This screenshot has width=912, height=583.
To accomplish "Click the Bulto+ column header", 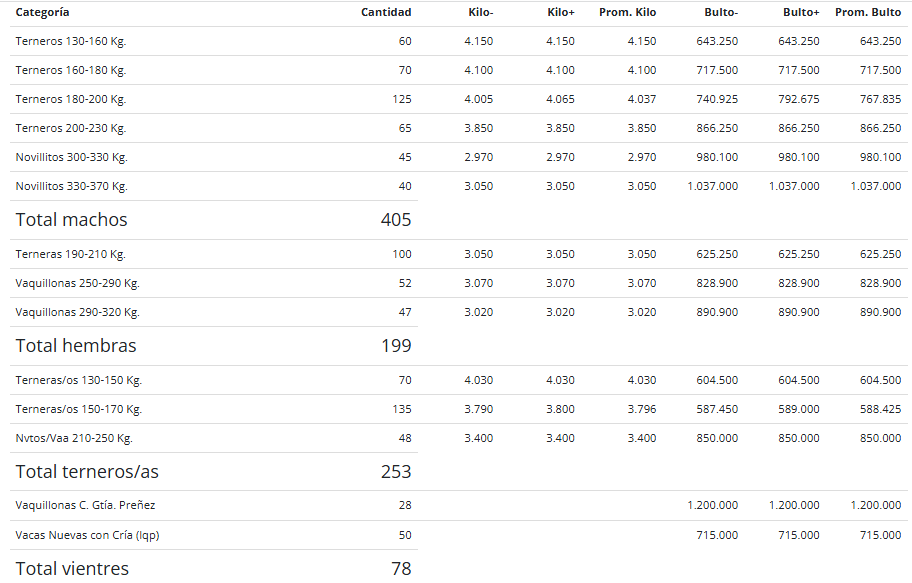I will (x=800, y=12).
